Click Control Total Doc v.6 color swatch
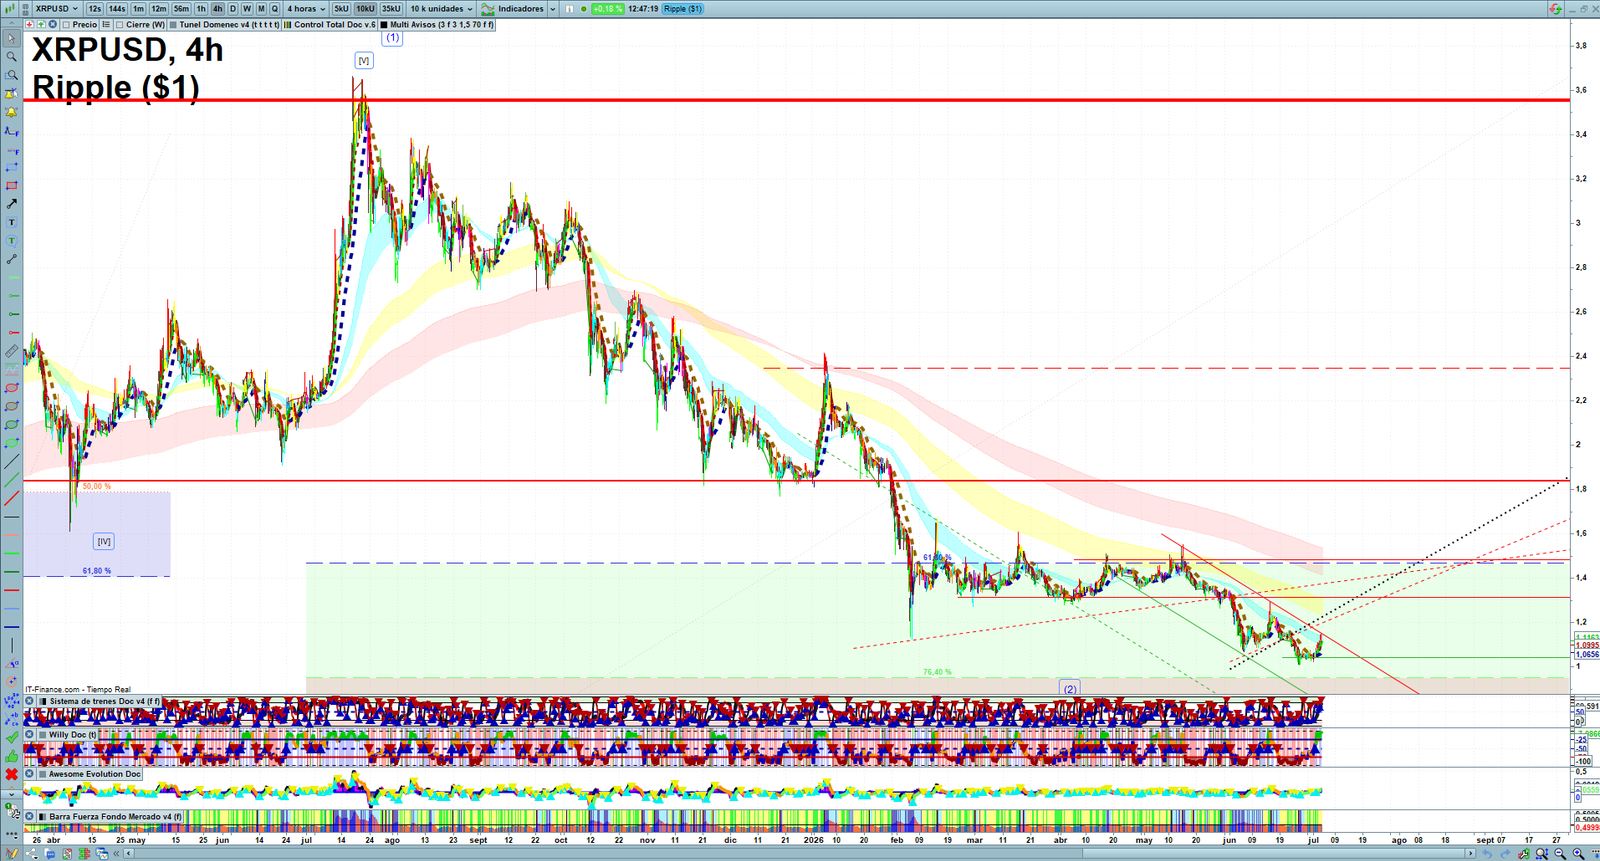 tap(288, 24)
